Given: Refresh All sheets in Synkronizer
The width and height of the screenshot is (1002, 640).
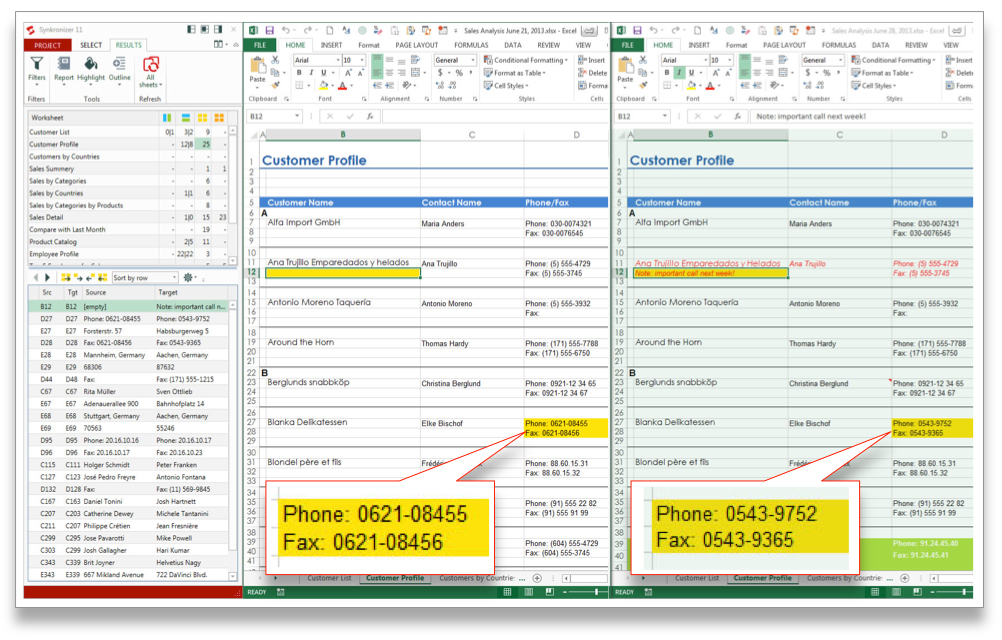Looking at the screenshot, I should pos(150,72).
